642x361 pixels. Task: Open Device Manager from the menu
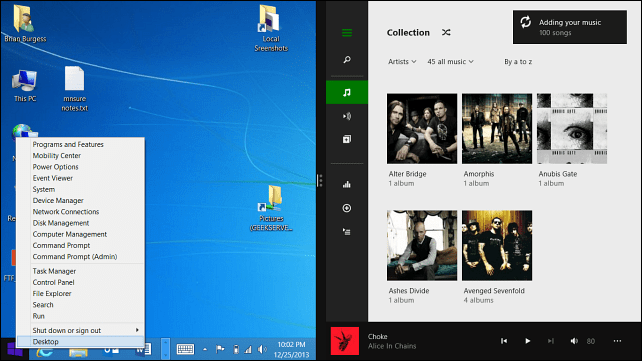[x=80, y=201]
